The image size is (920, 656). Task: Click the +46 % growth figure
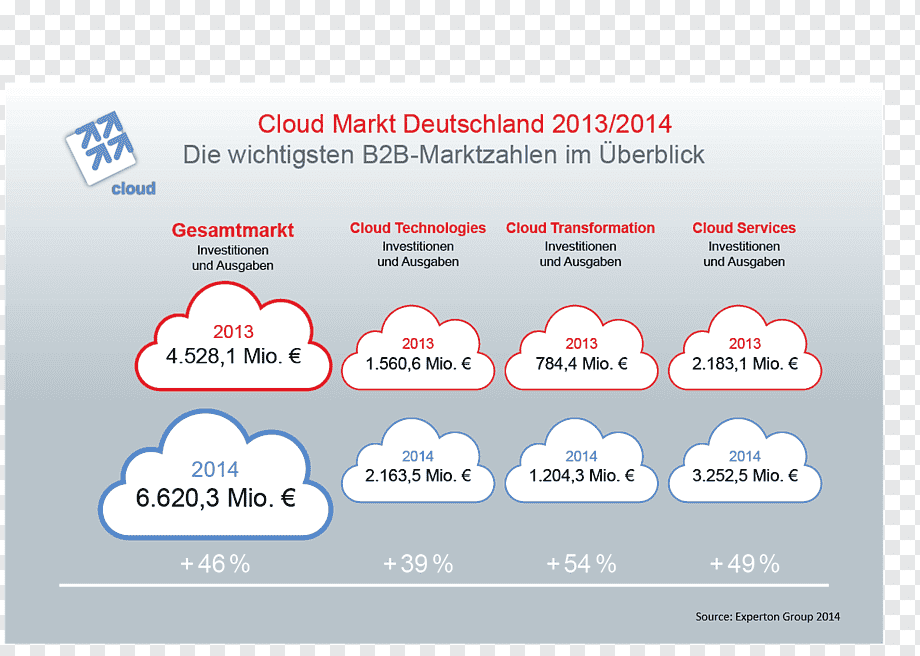(215, 564)
